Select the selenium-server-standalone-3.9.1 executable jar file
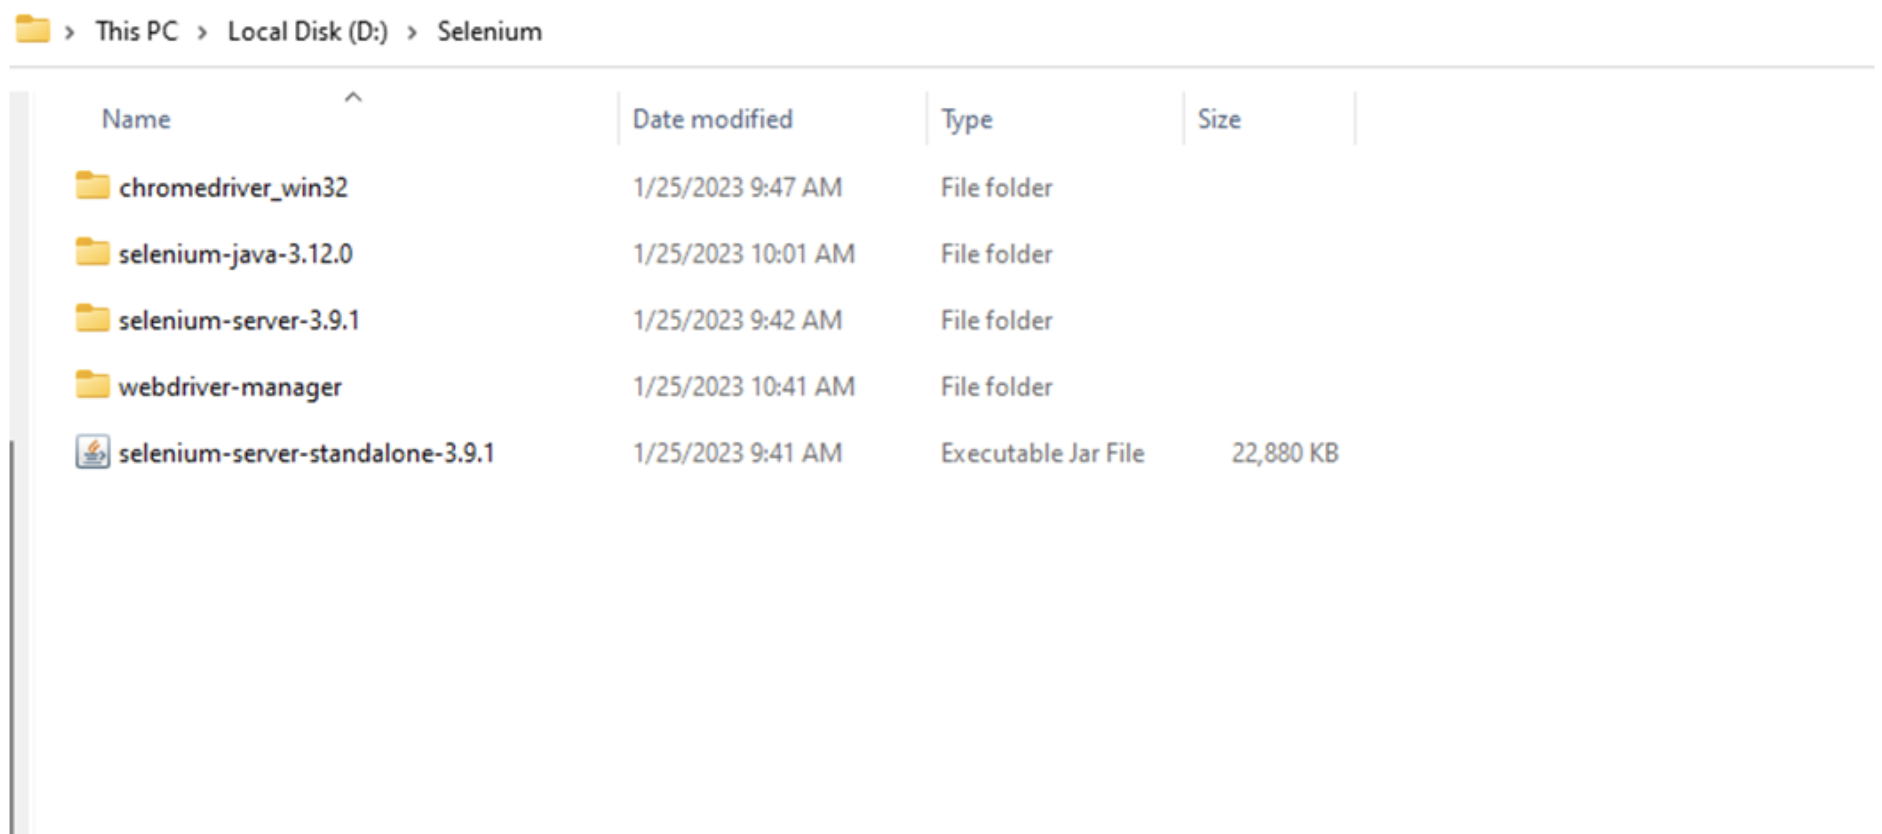 coord(305,453)
